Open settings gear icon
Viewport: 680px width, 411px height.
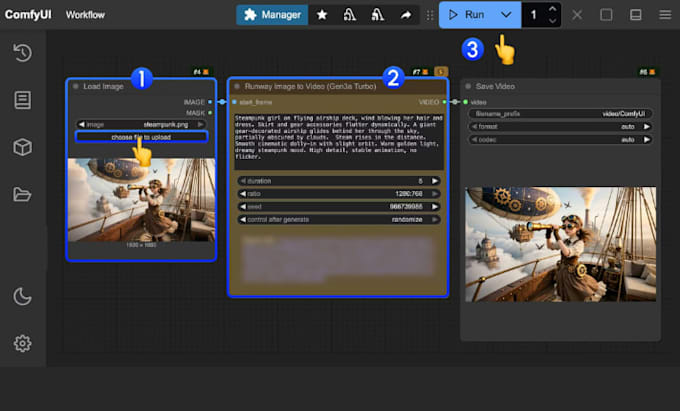pyautogui.click(x=22, y=343)
